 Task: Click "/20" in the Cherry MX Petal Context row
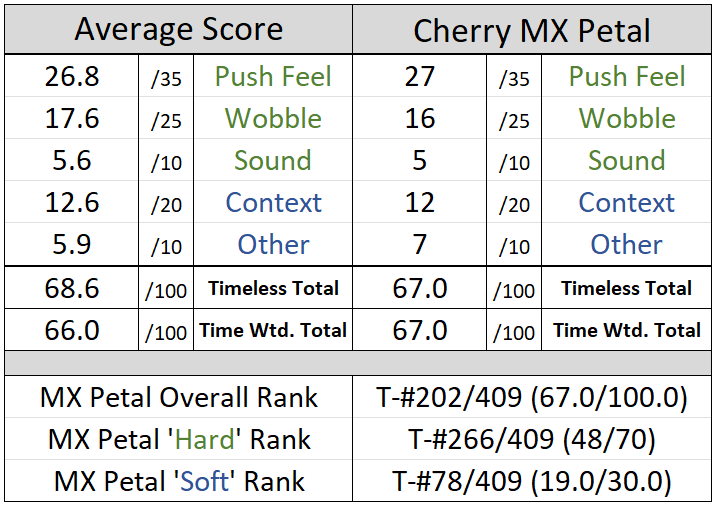click(x=514, y=204)
